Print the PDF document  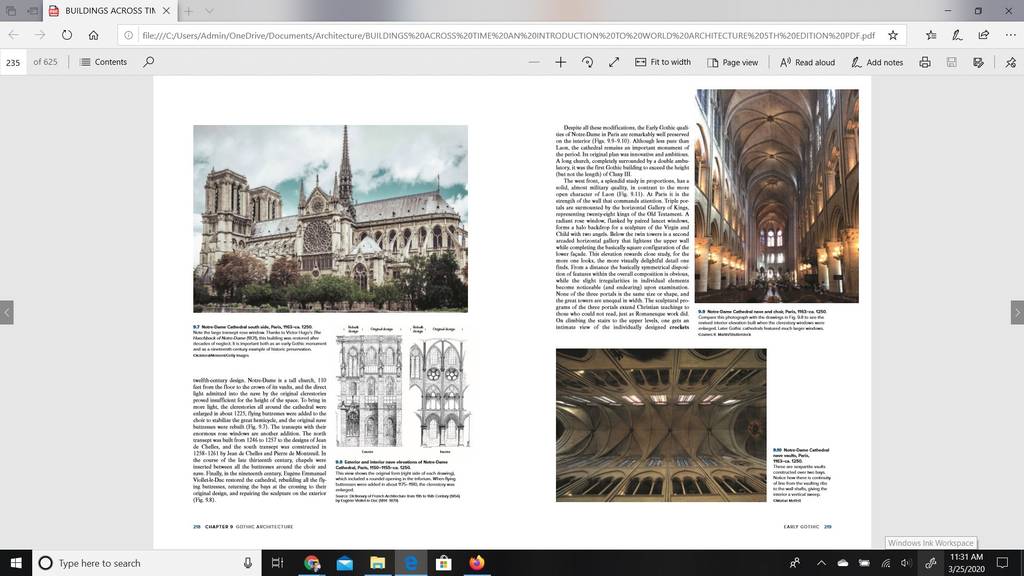(925, 62)
